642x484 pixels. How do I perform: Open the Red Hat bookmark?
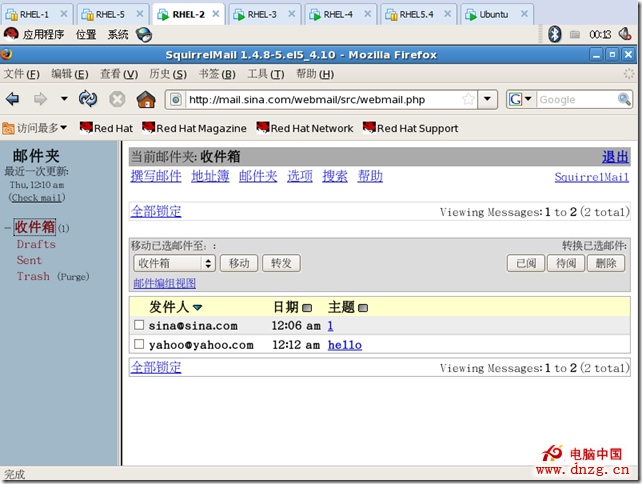(106, 128)
